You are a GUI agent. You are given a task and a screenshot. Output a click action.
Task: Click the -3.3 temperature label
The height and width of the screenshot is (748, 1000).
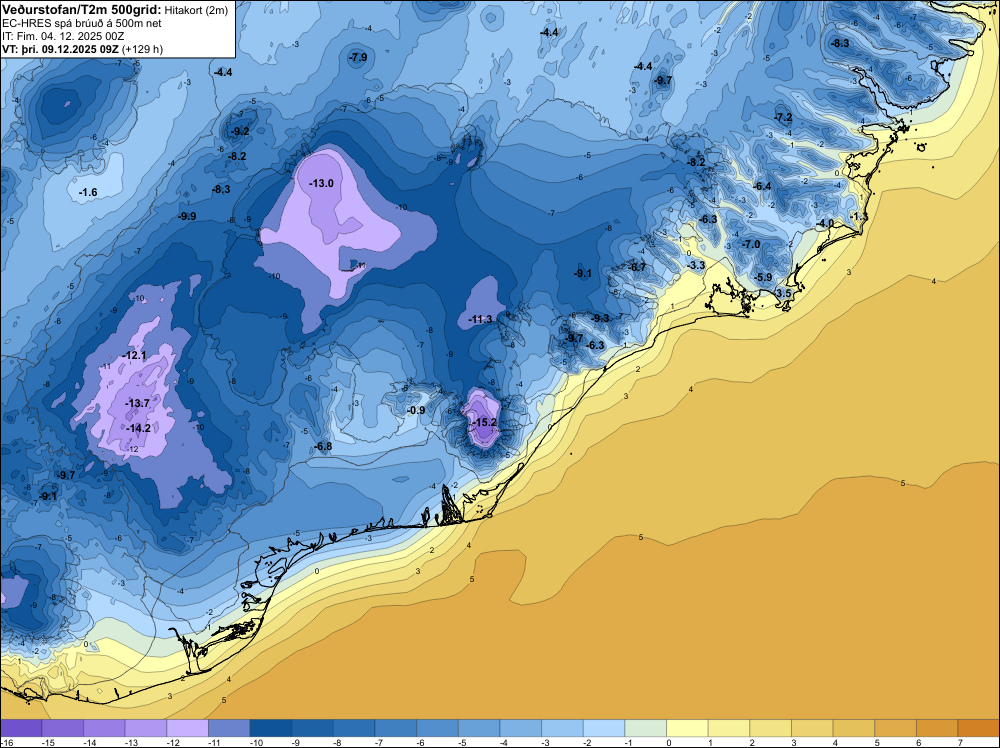pyautogui.click(x=696, y=265)
